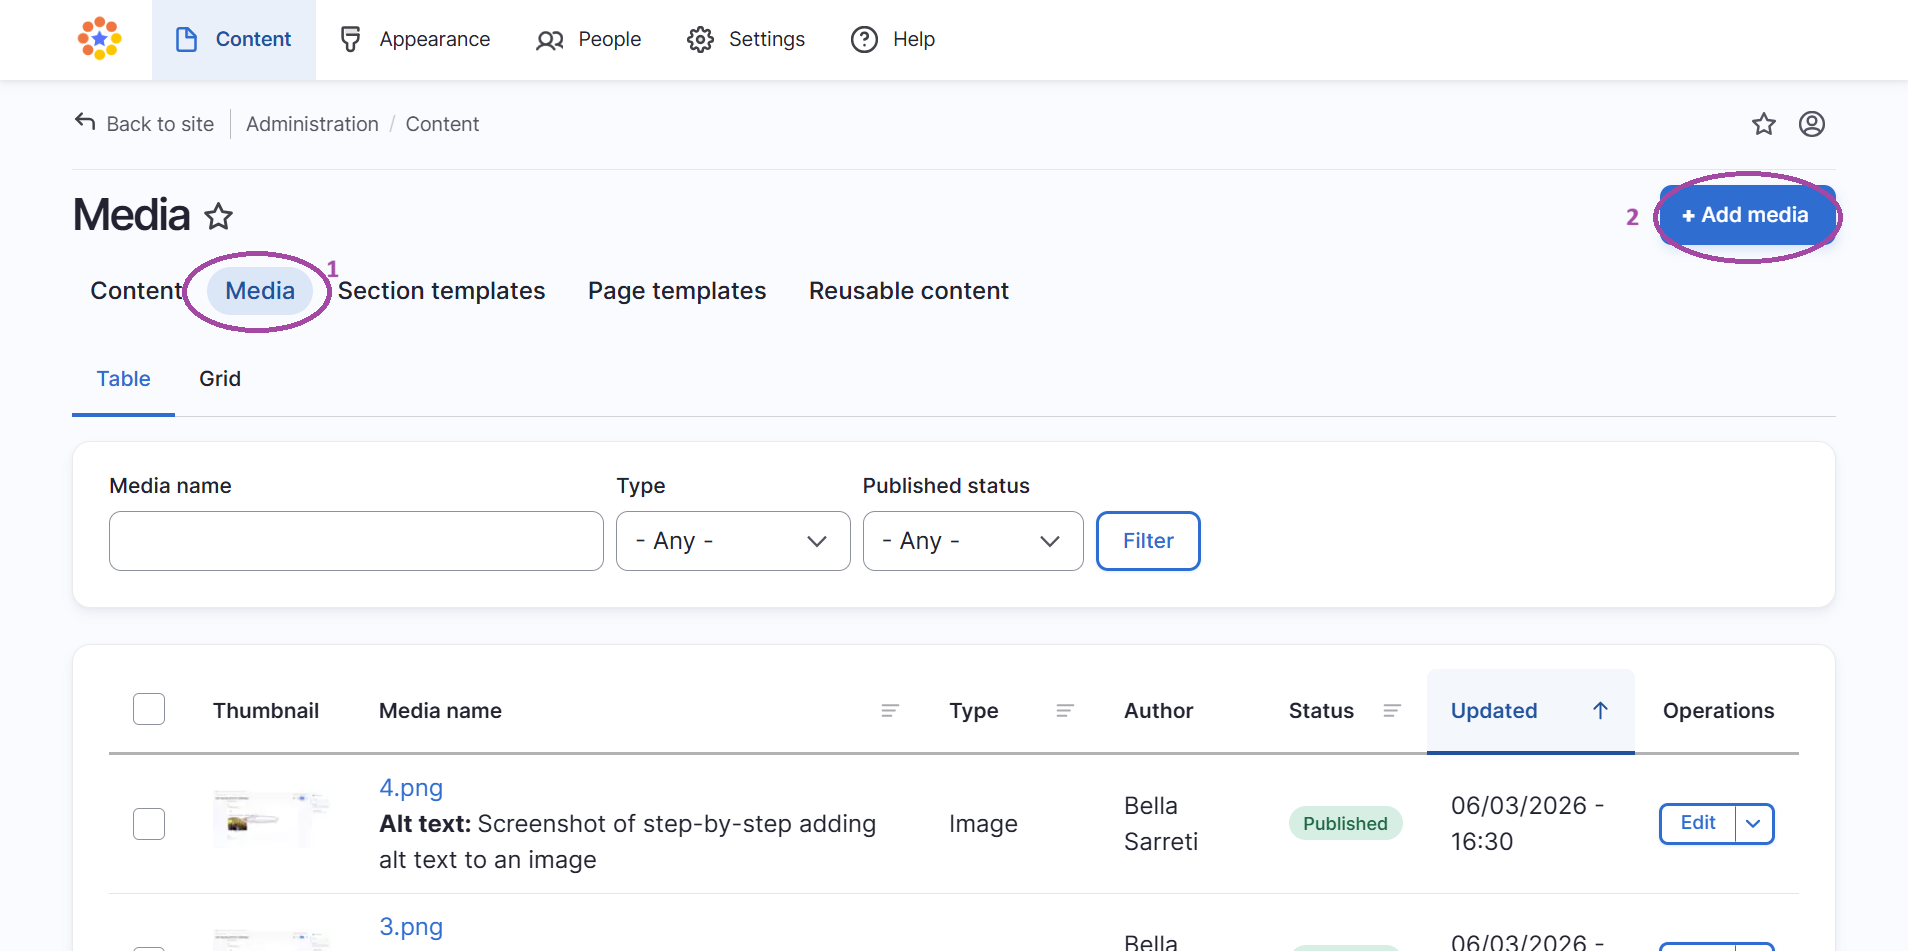Open the 4.png media item link

coord(410,787)
